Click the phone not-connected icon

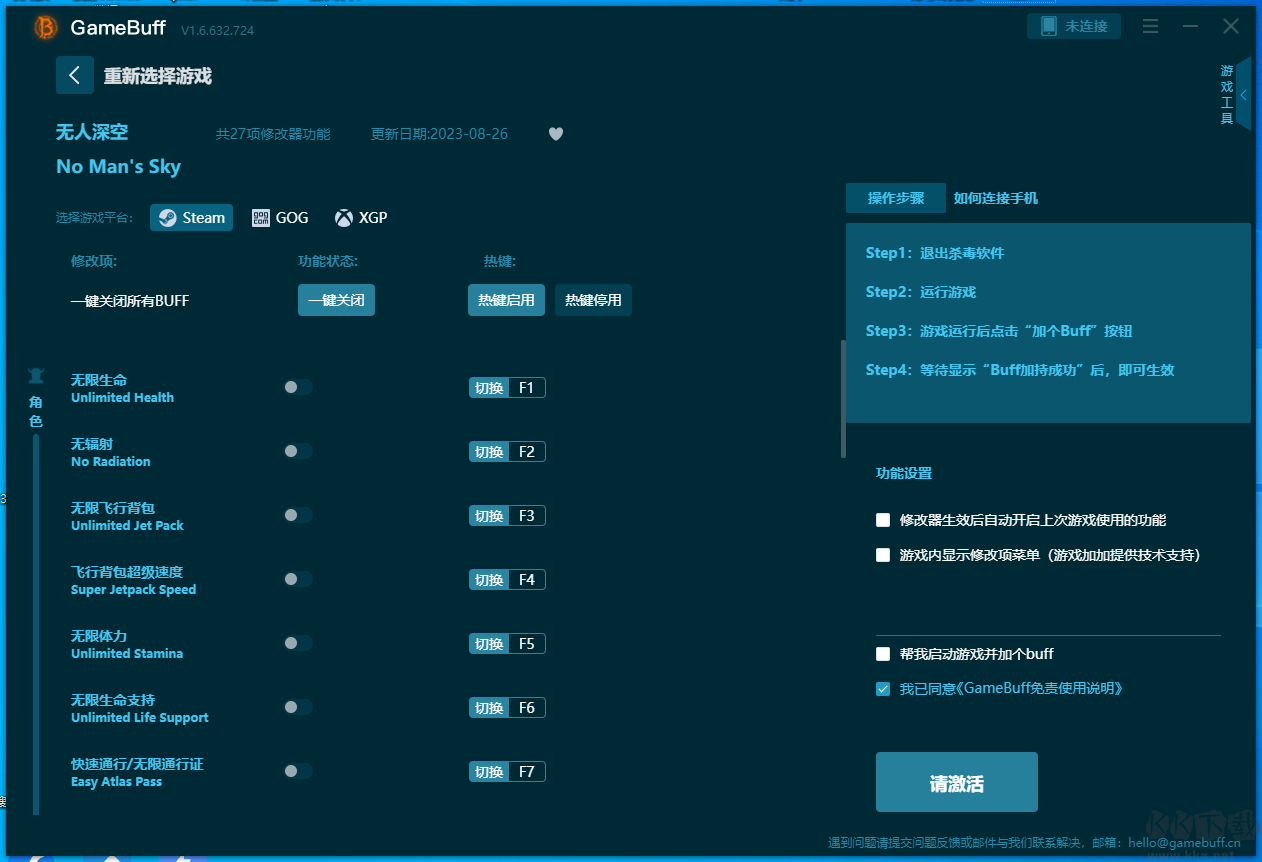click(x=1049, y=26)
